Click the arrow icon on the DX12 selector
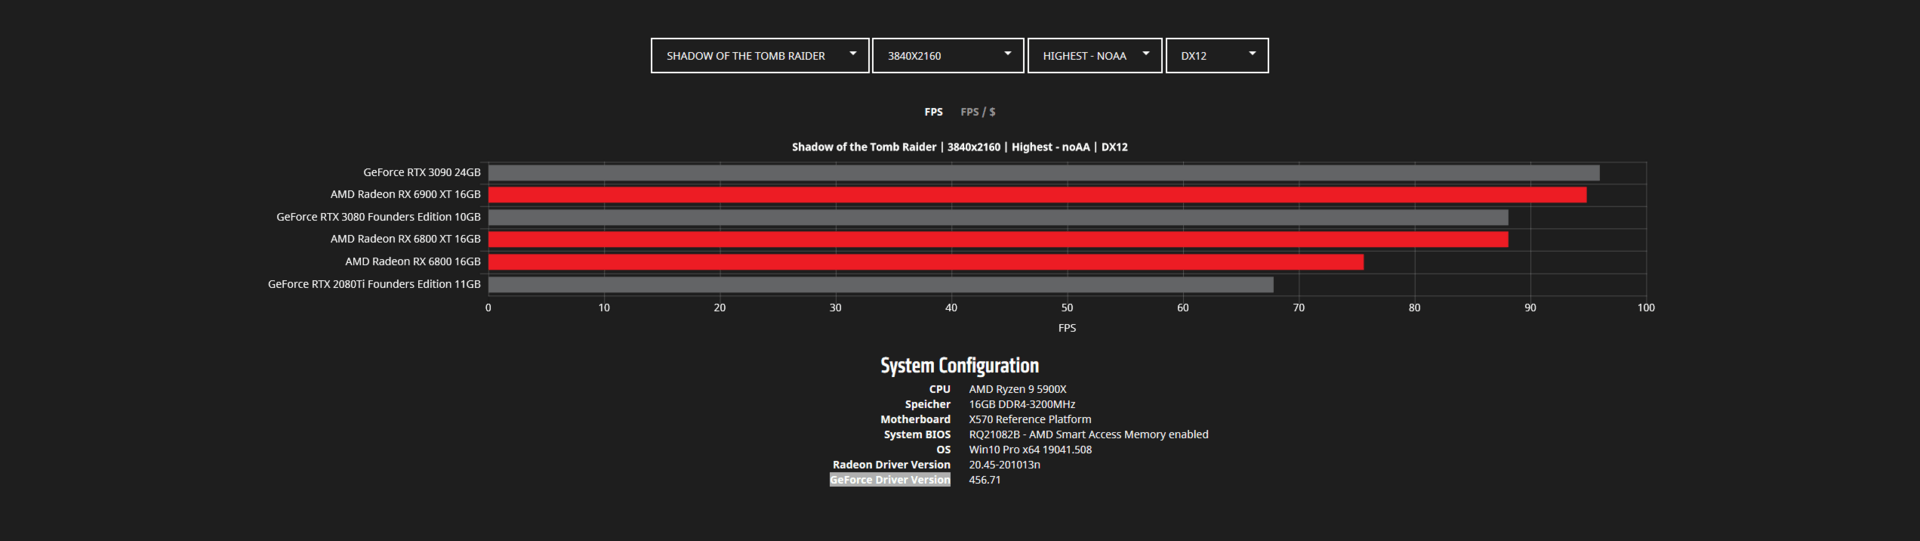1920x541 pixels. tap(1252, 54)
